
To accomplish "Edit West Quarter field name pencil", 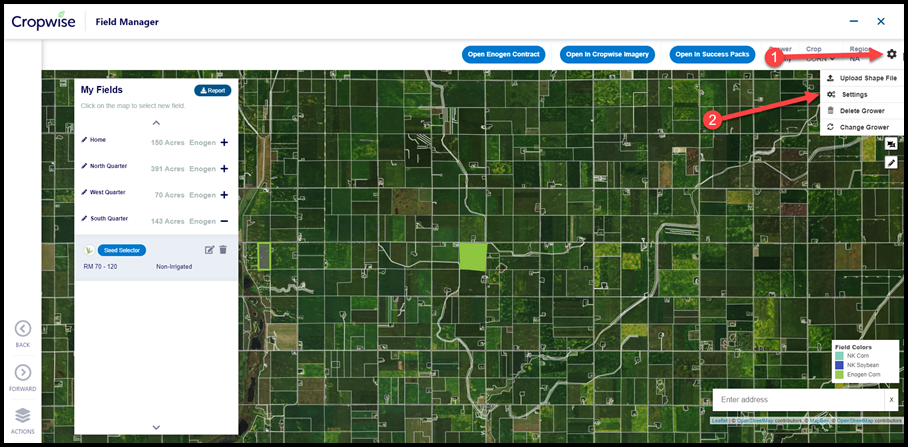I will (x=85, y=192).
